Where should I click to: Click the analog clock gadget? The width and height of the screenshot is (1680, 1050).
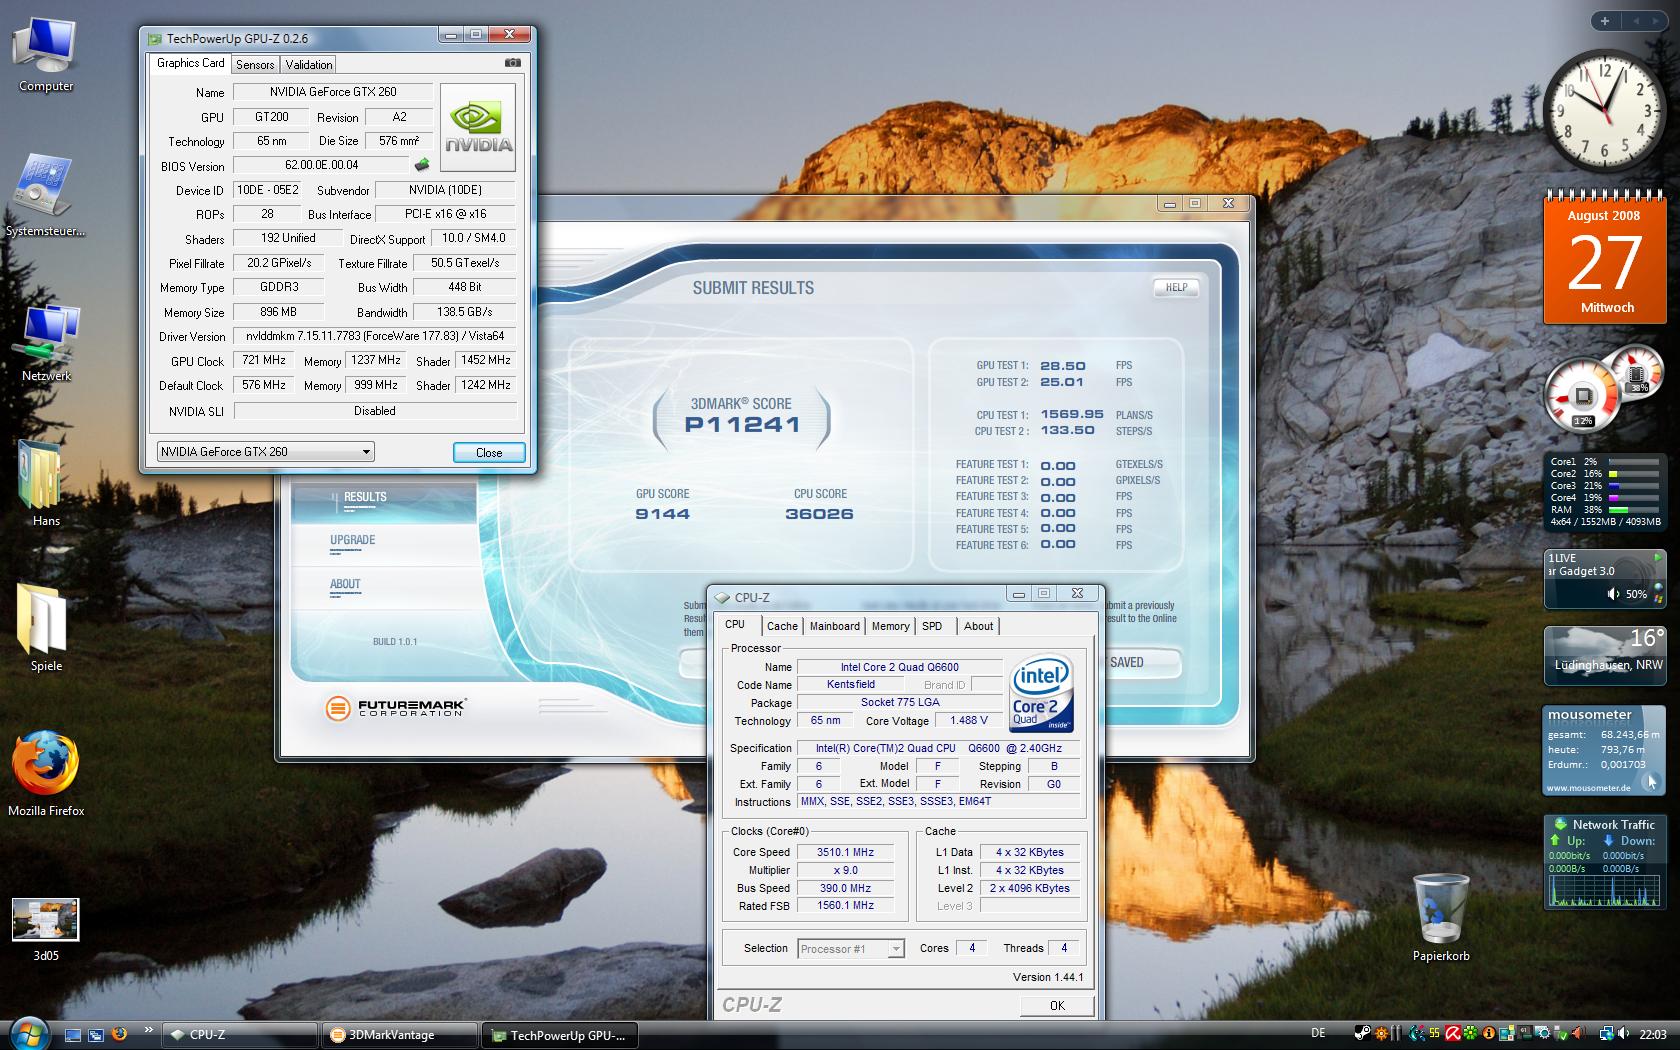coord(1603,111)
